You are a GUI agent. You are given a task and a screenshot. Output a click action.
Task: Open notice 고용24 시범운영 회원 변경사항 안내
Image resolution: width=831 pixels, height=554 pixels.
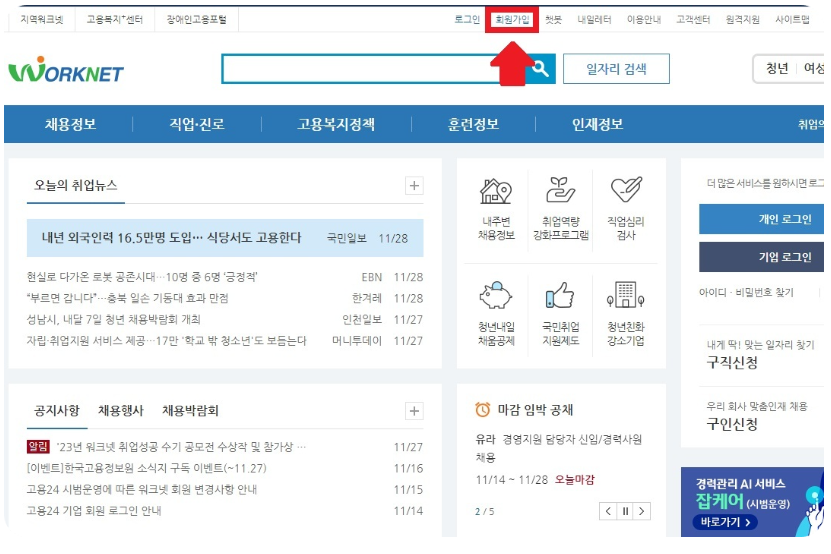(x=142, y=489)
